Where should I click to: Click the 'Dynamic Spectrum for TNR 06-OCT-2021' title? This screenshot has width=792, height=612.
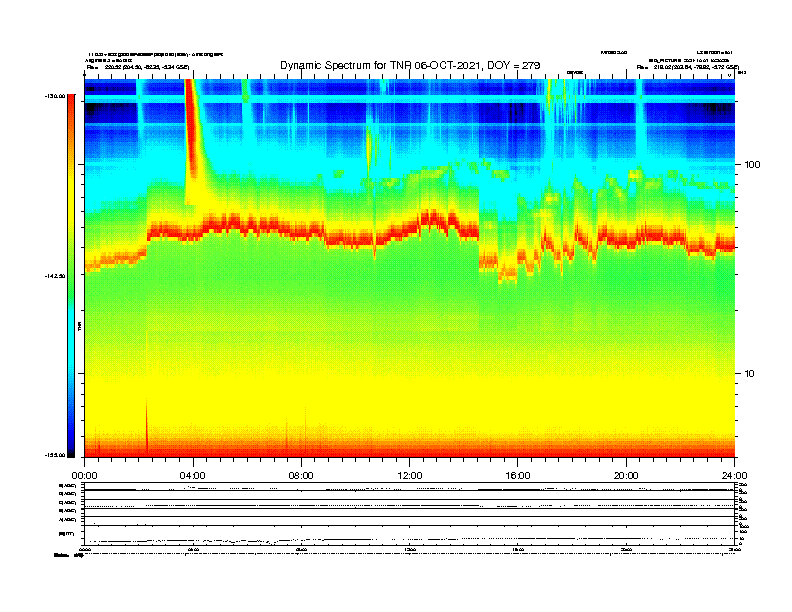(x=410, y=66)
